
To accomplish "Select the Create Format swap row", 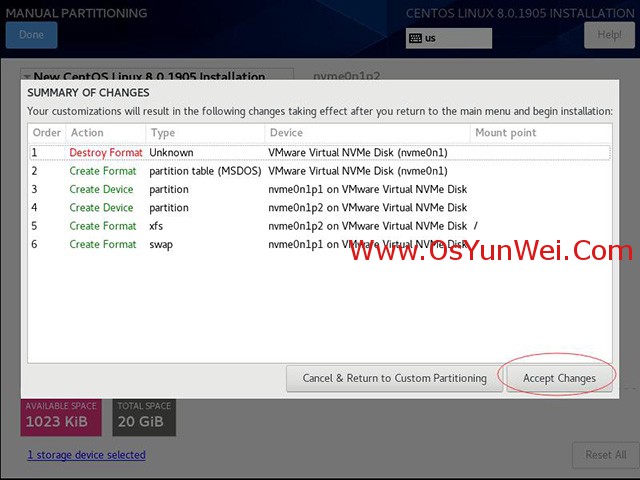I will pyautogui.click(x=320, y=244).
